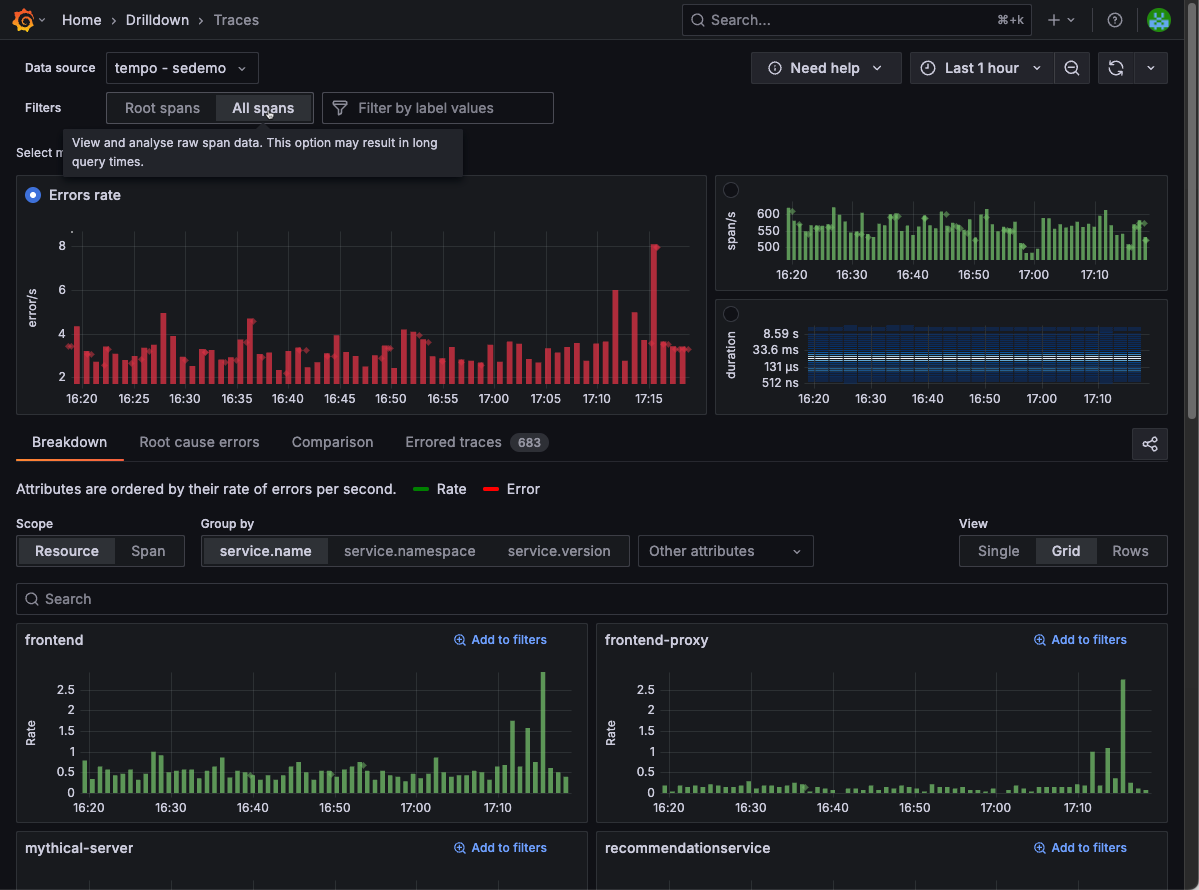1199x890 pixels.
Task: Click the plus icon in top bar
Action: (x=1054, y=20)
